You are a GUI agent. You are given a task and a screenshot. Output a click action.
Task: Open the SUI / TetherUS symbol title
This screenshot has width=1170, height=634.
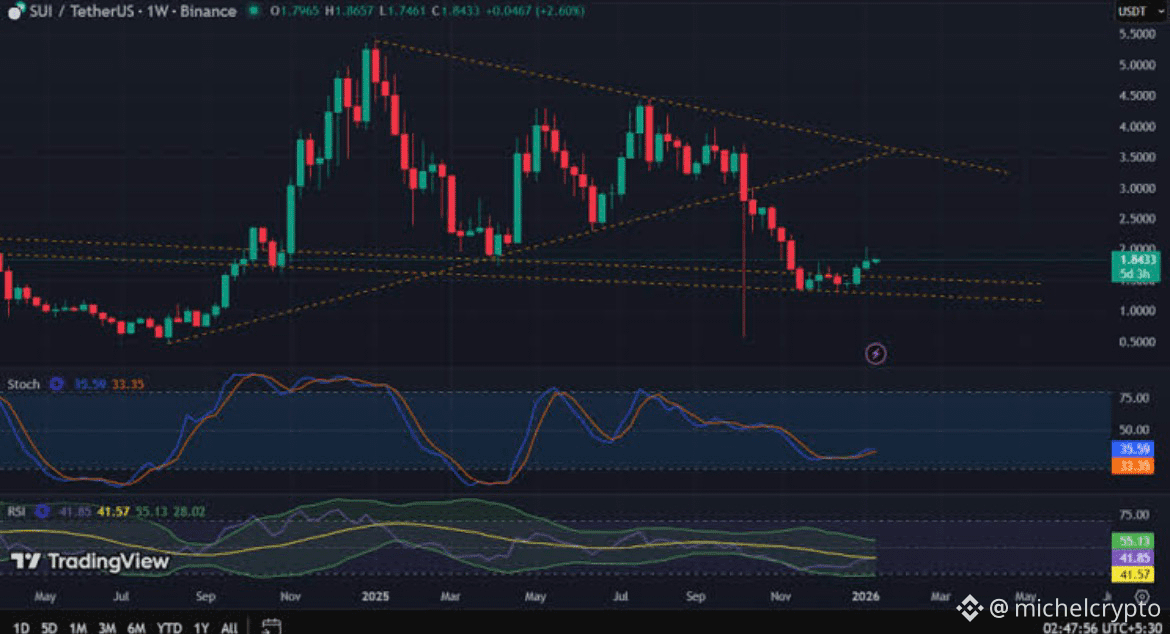(133, 11)
